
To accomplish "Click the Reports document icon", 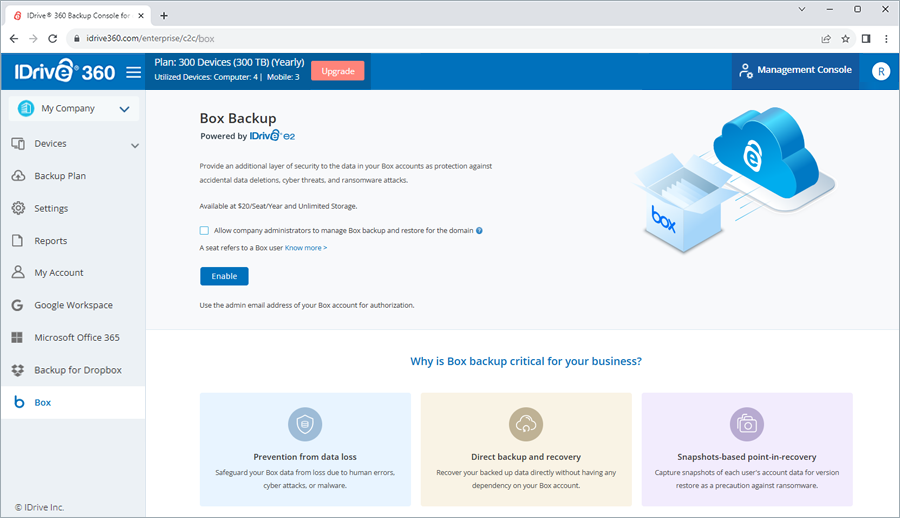I will point(18,241).
